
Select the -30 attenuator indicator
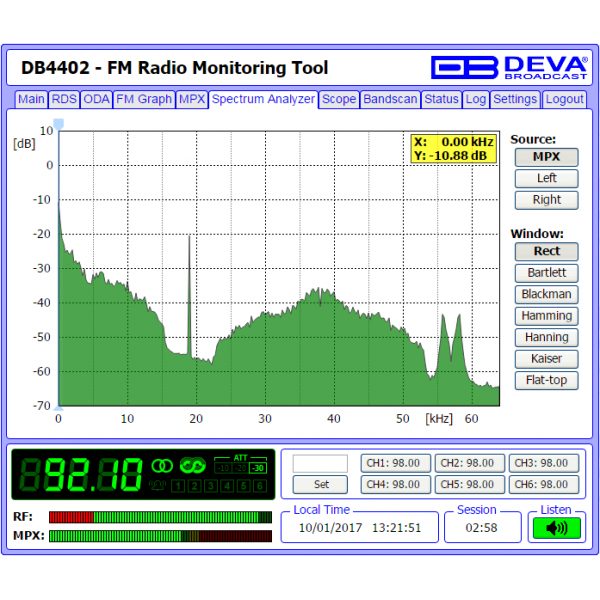(x=258, y=468)
